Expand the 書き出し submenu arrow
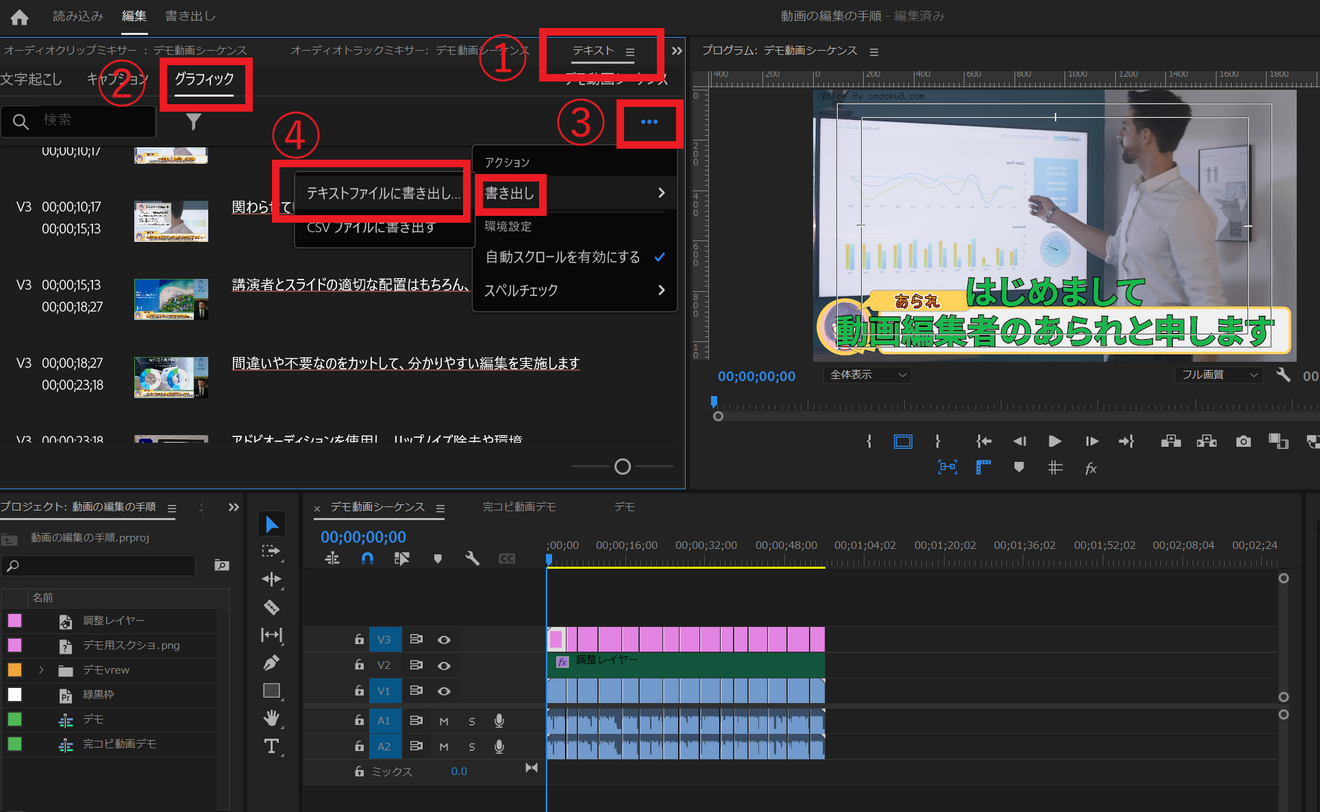 [661, 193]
